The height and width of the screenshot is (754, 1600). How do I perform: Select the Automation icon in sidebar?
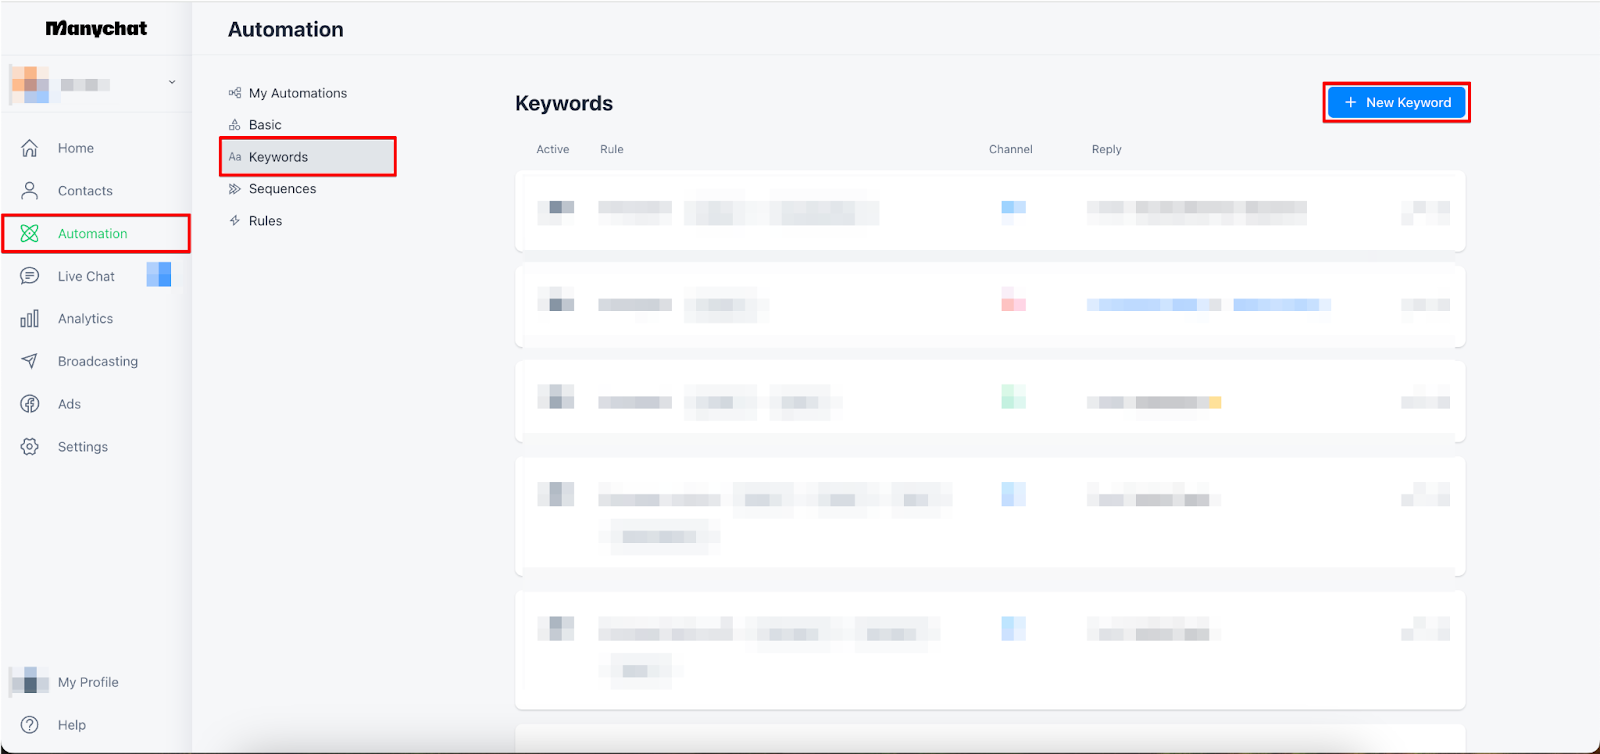click(x=30, y=234)
